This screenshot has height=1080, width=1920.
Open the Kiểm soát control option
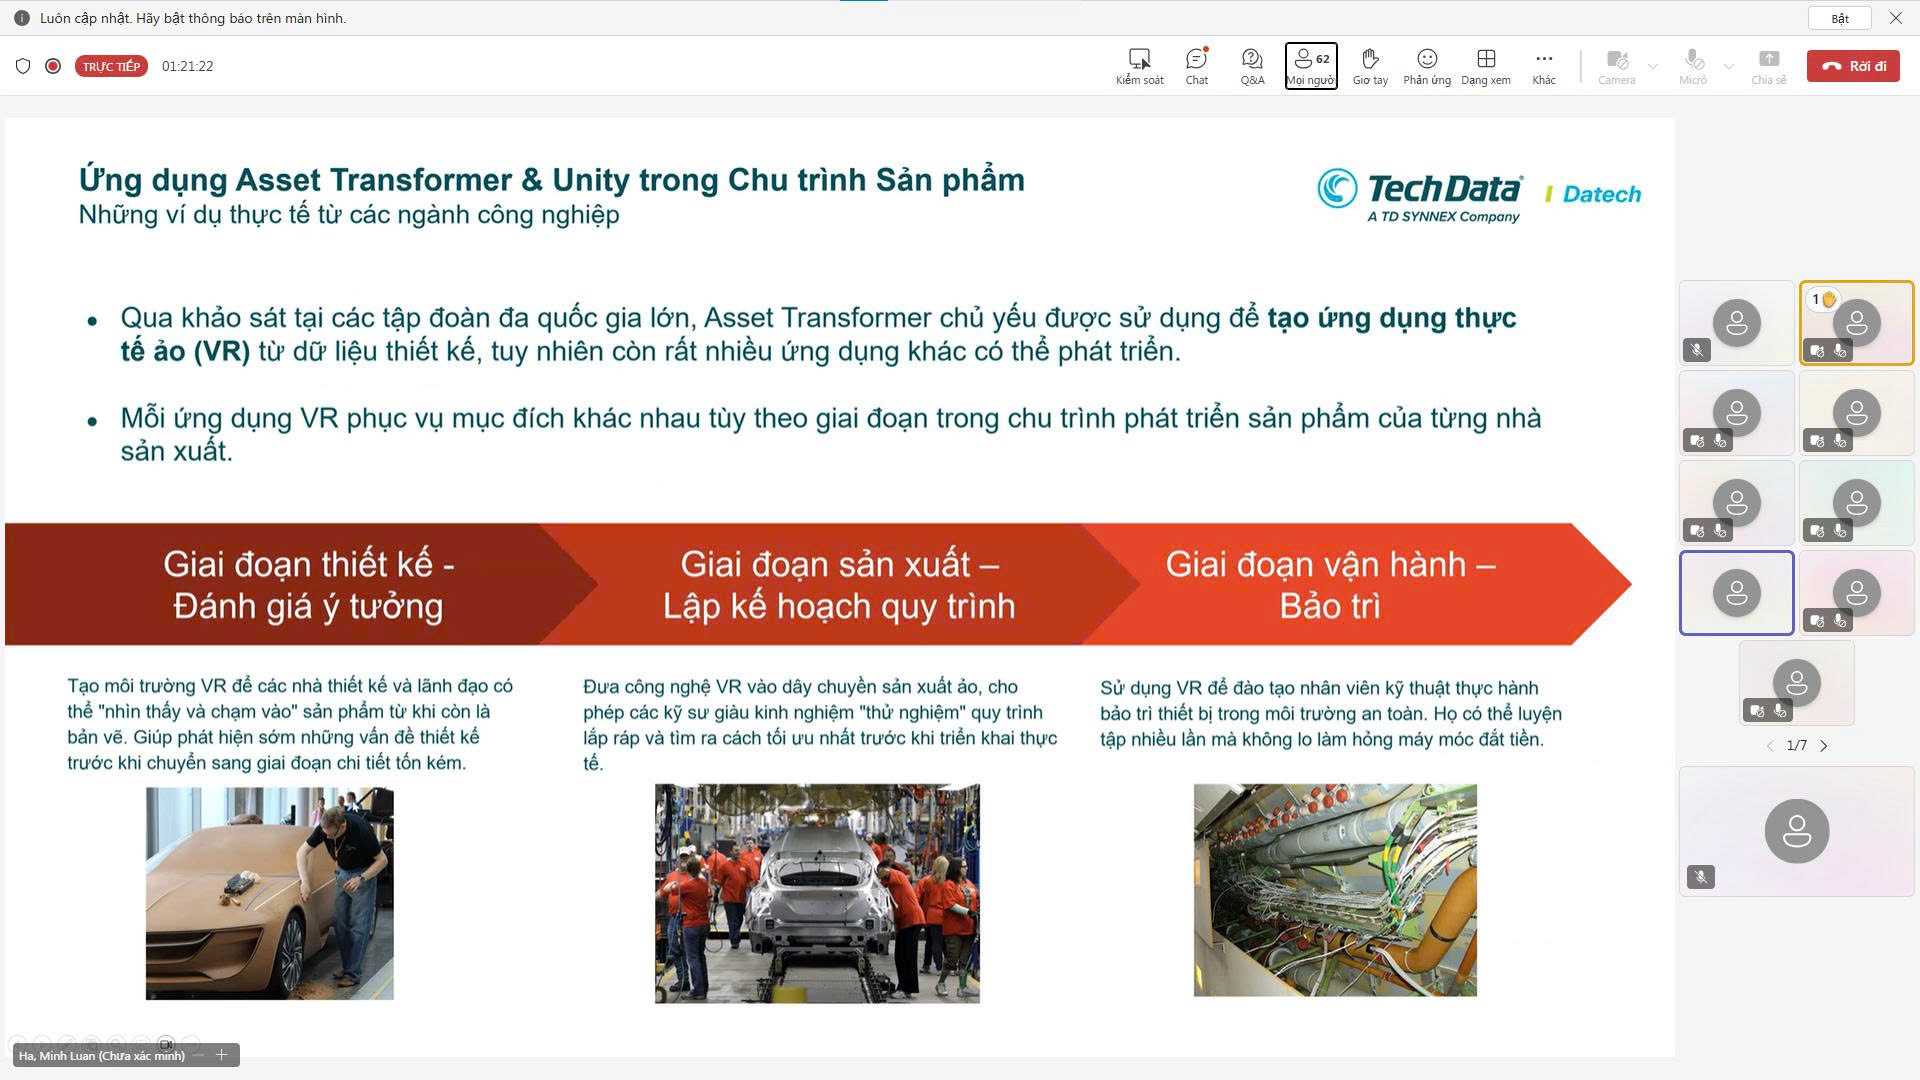point(1139,66)
